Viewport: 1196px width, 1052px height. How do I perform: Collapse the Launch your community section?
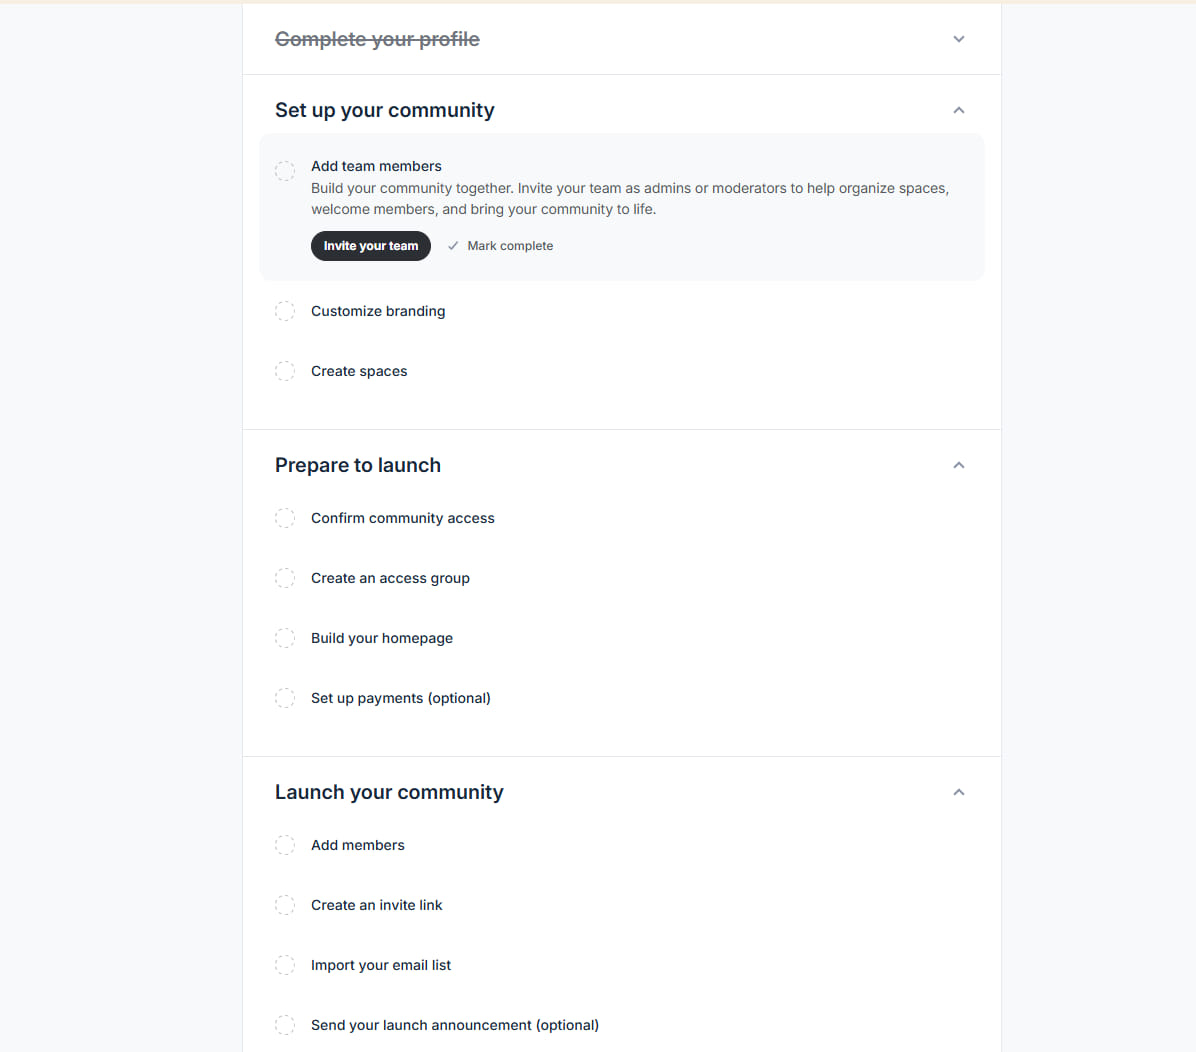click(x=959, y=793)
